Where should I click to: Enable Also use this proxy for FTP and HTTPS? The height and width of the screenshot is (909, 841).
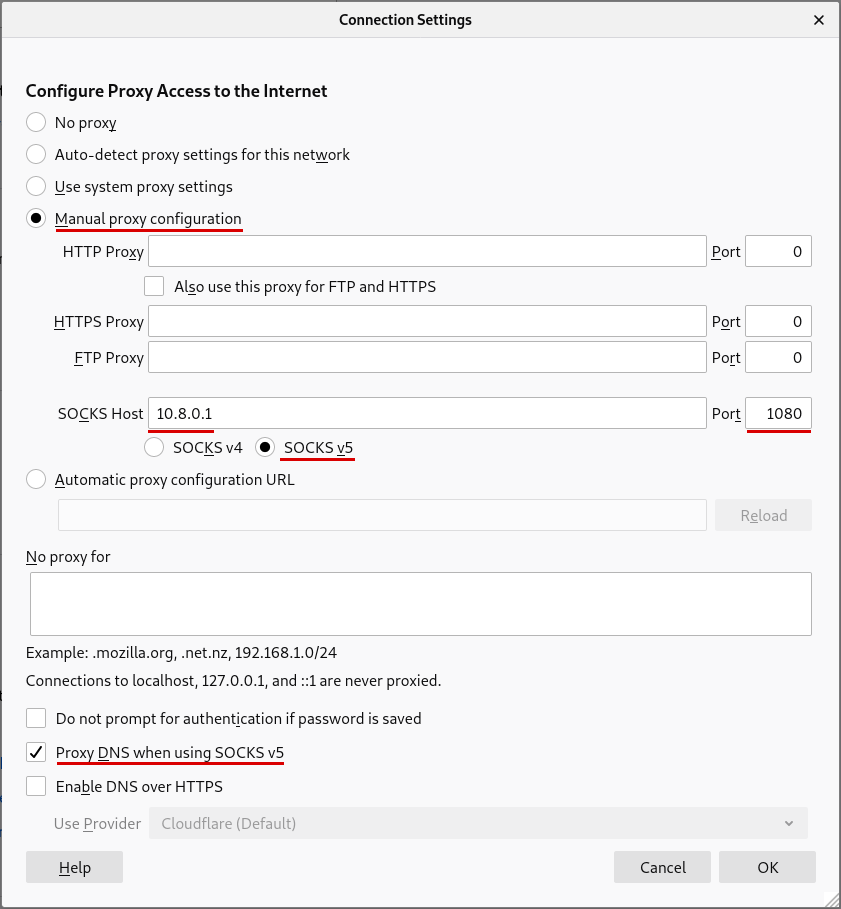pyautogui.click(x=154, y=287)
